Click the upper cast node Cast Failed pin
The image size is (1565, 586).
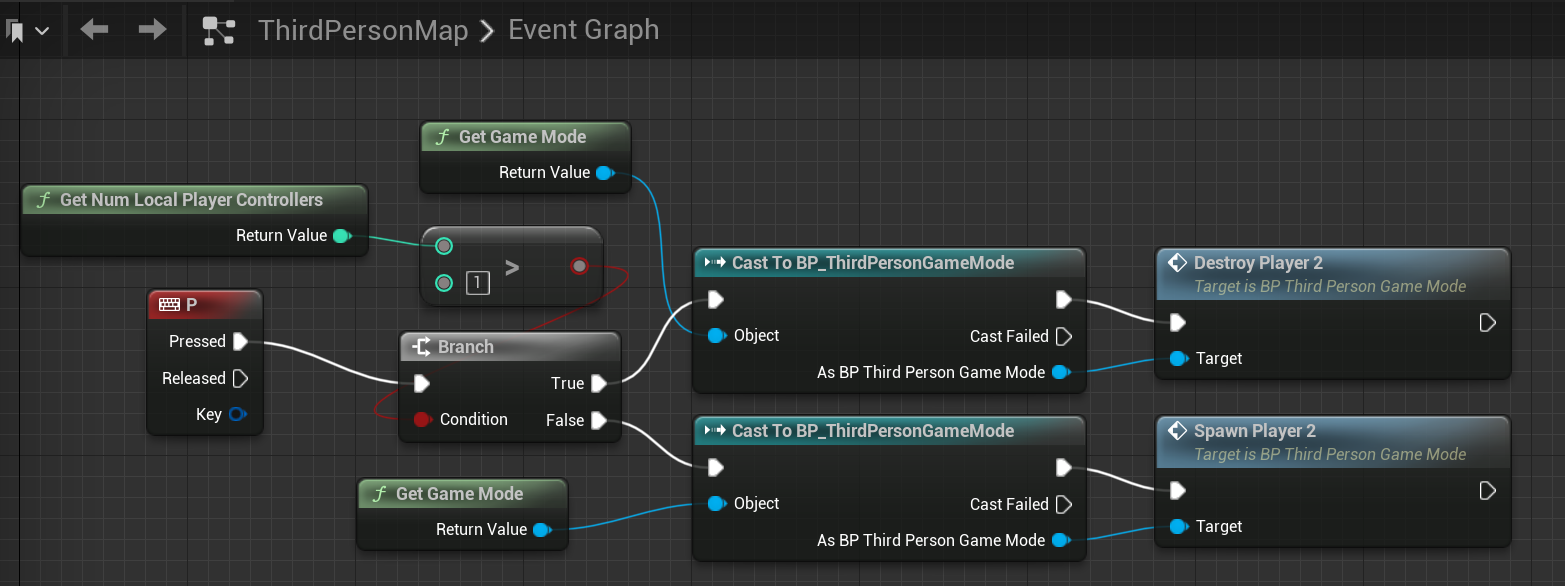point(1063,337)
